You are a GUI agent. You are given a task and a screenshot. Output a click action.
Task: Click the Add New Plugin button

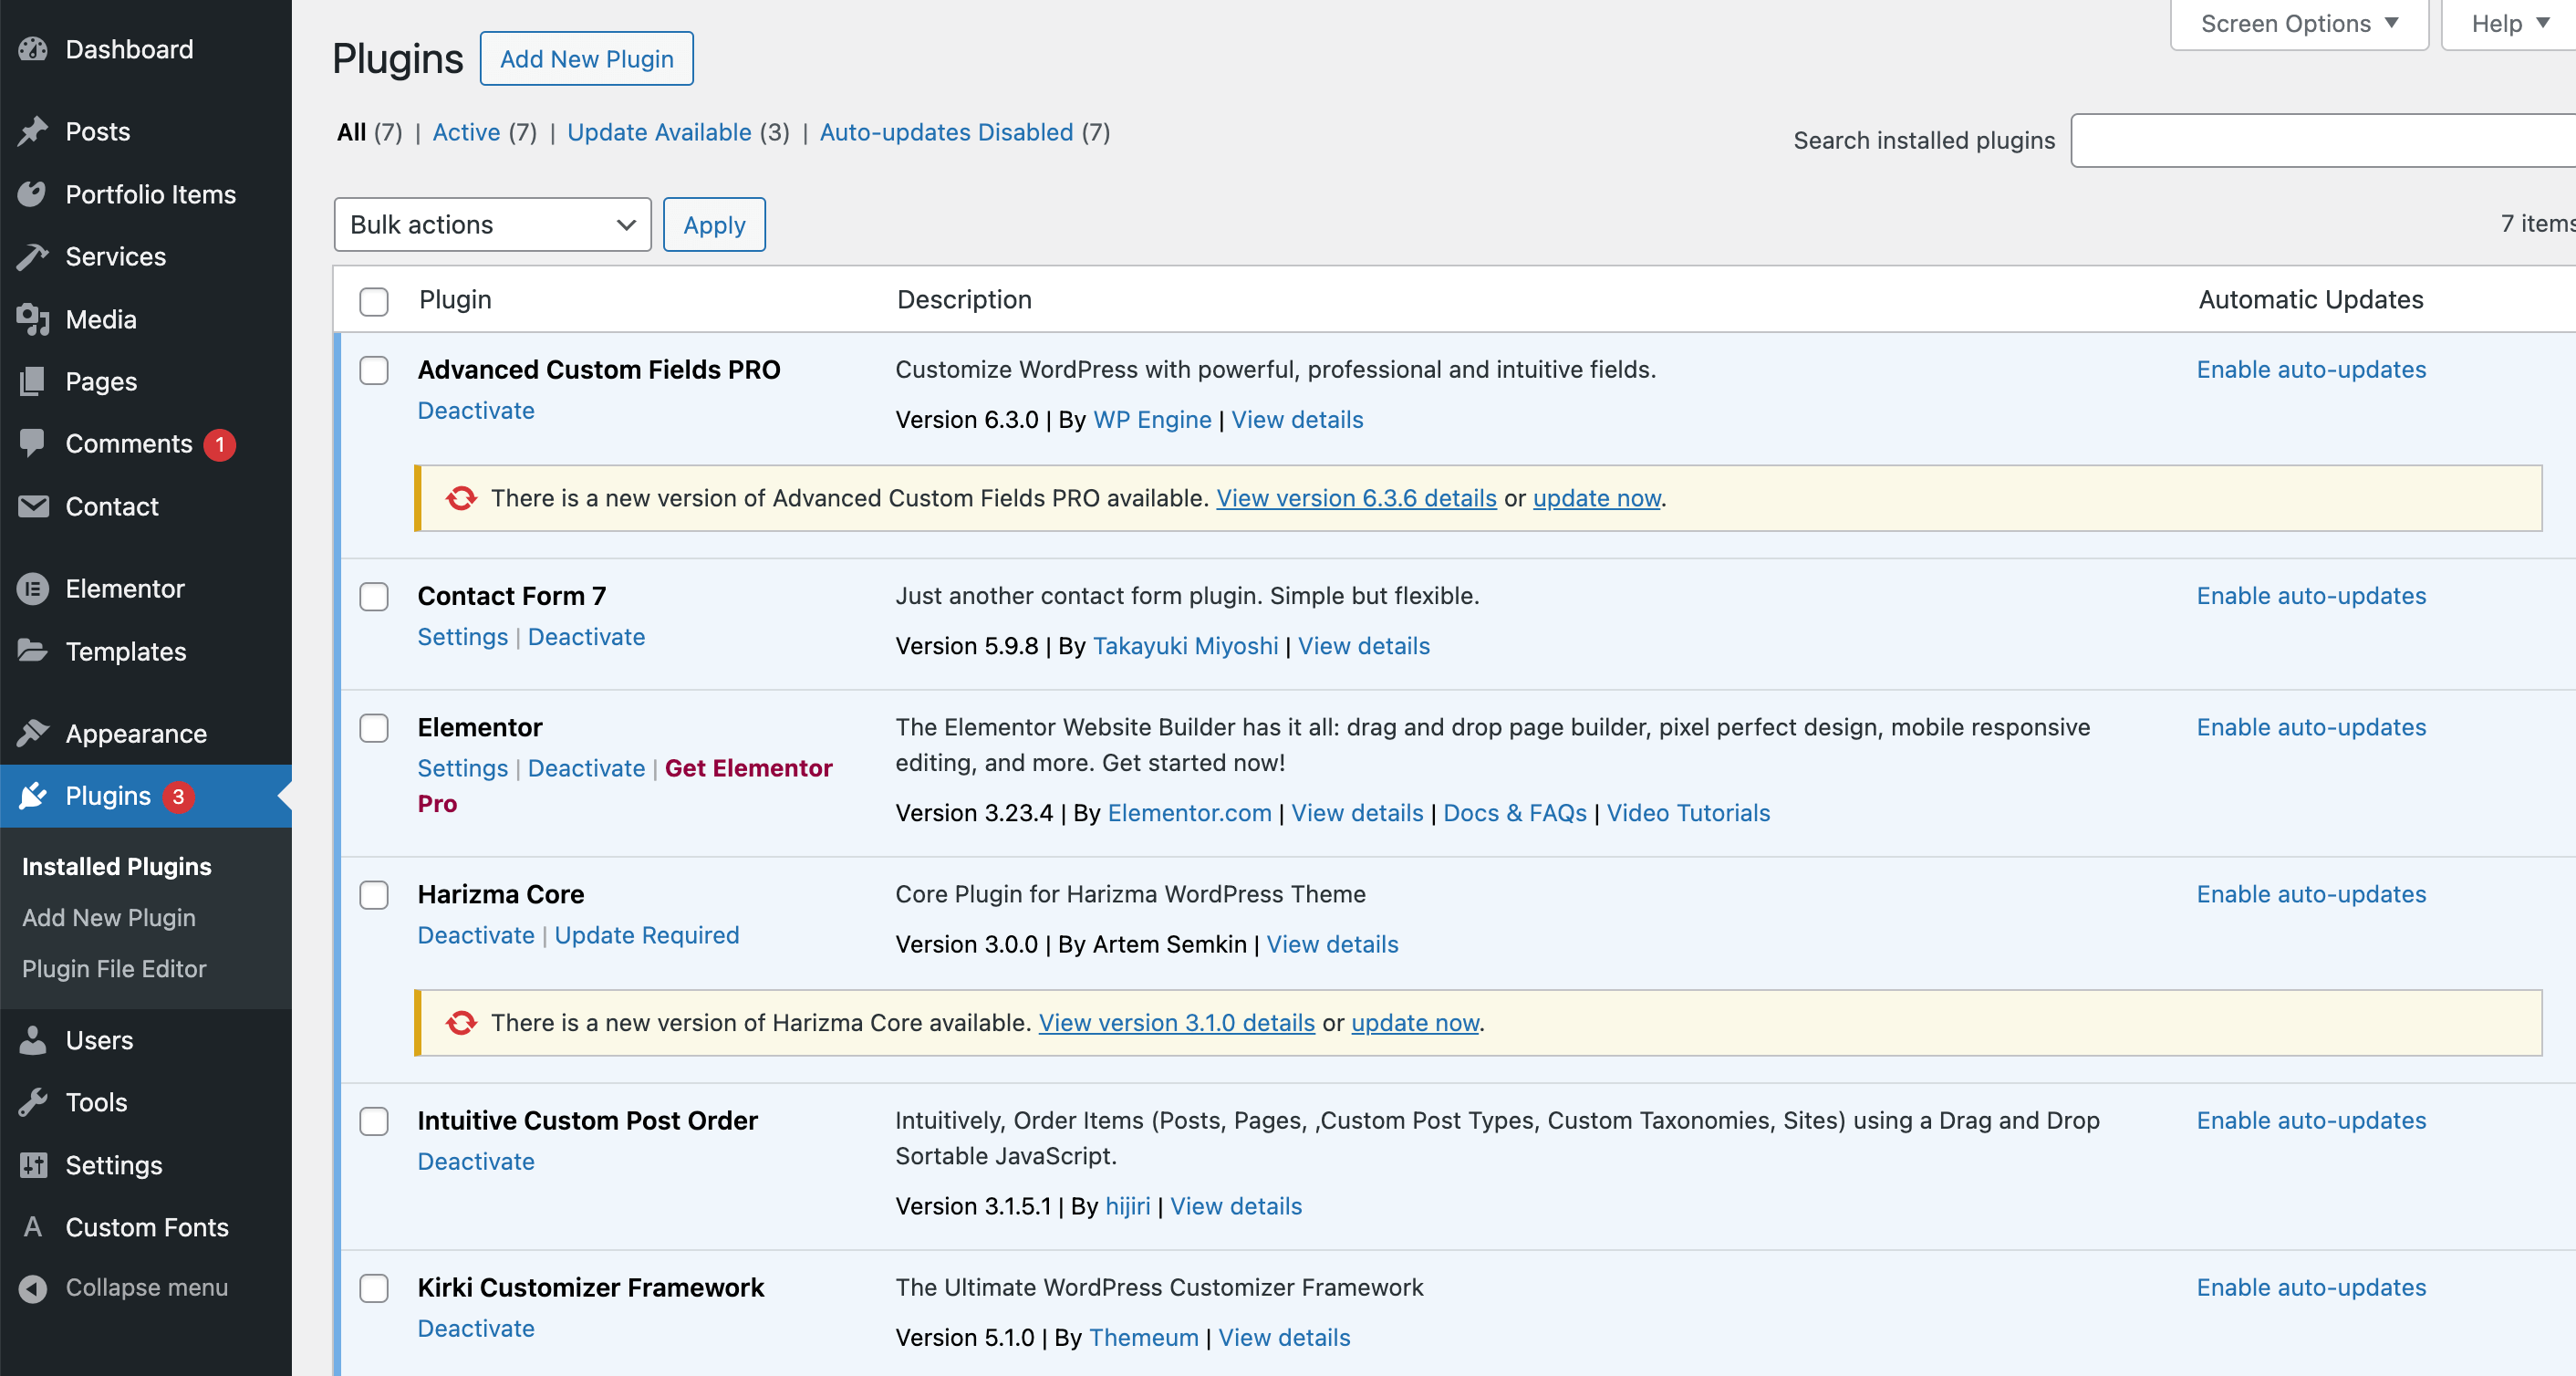[x=586, y=59]
